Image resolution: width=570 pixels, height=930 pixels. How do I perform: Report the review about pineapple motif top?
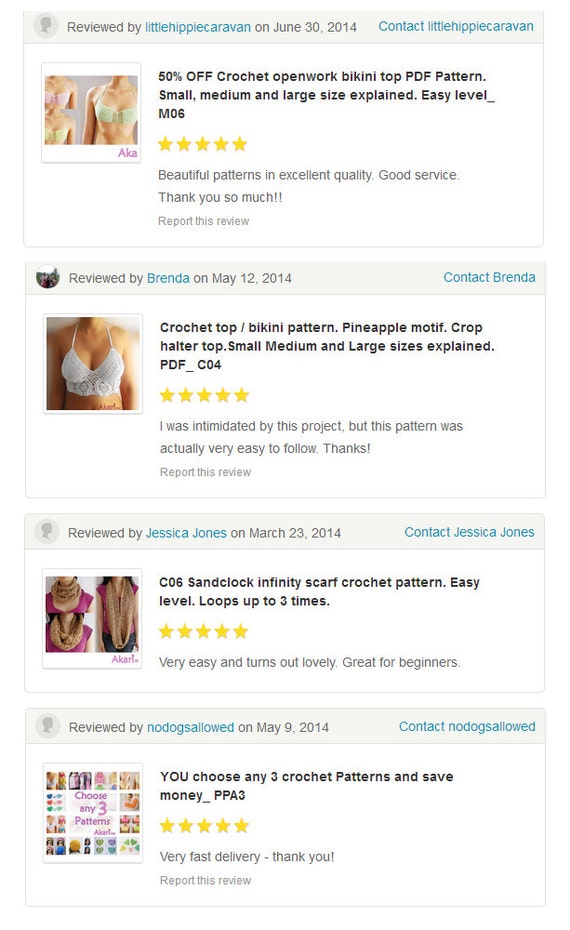[x=205, y=472]
